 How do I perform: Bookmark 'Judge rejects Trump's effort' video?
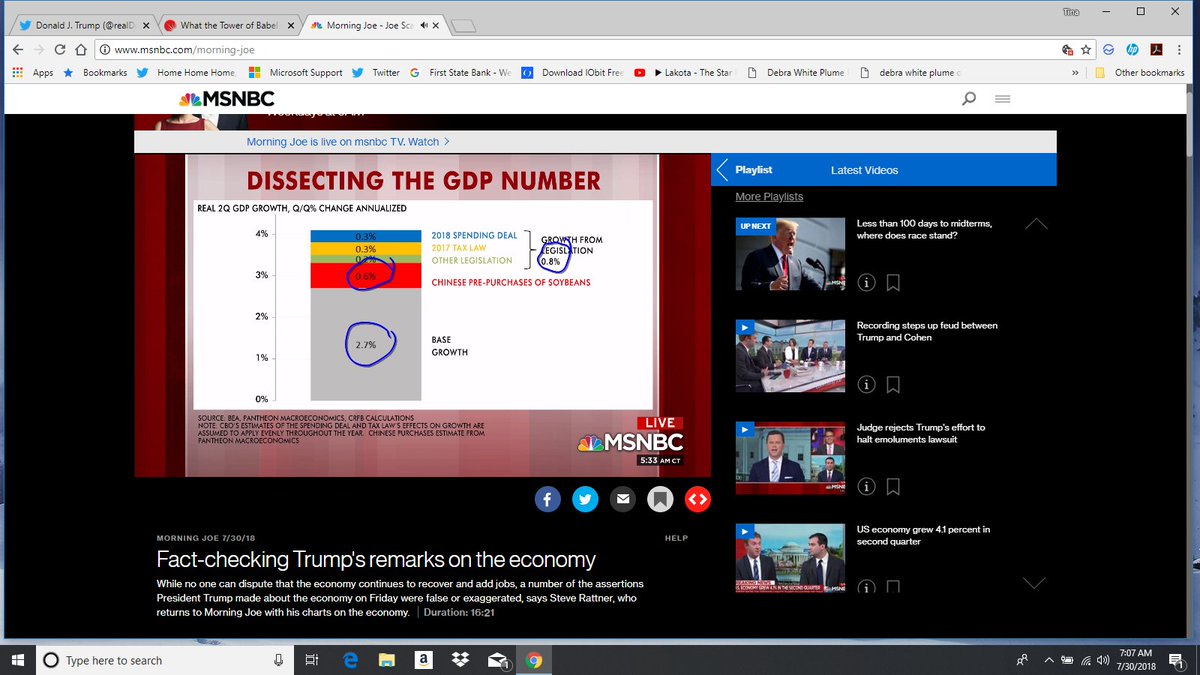coord(893,487)
